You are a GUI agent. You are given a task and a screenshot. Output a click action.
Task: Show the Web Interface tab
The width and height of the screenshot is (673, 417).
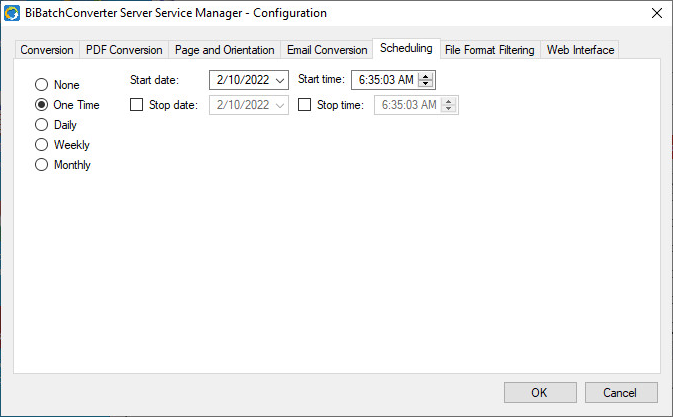(580, 50)
